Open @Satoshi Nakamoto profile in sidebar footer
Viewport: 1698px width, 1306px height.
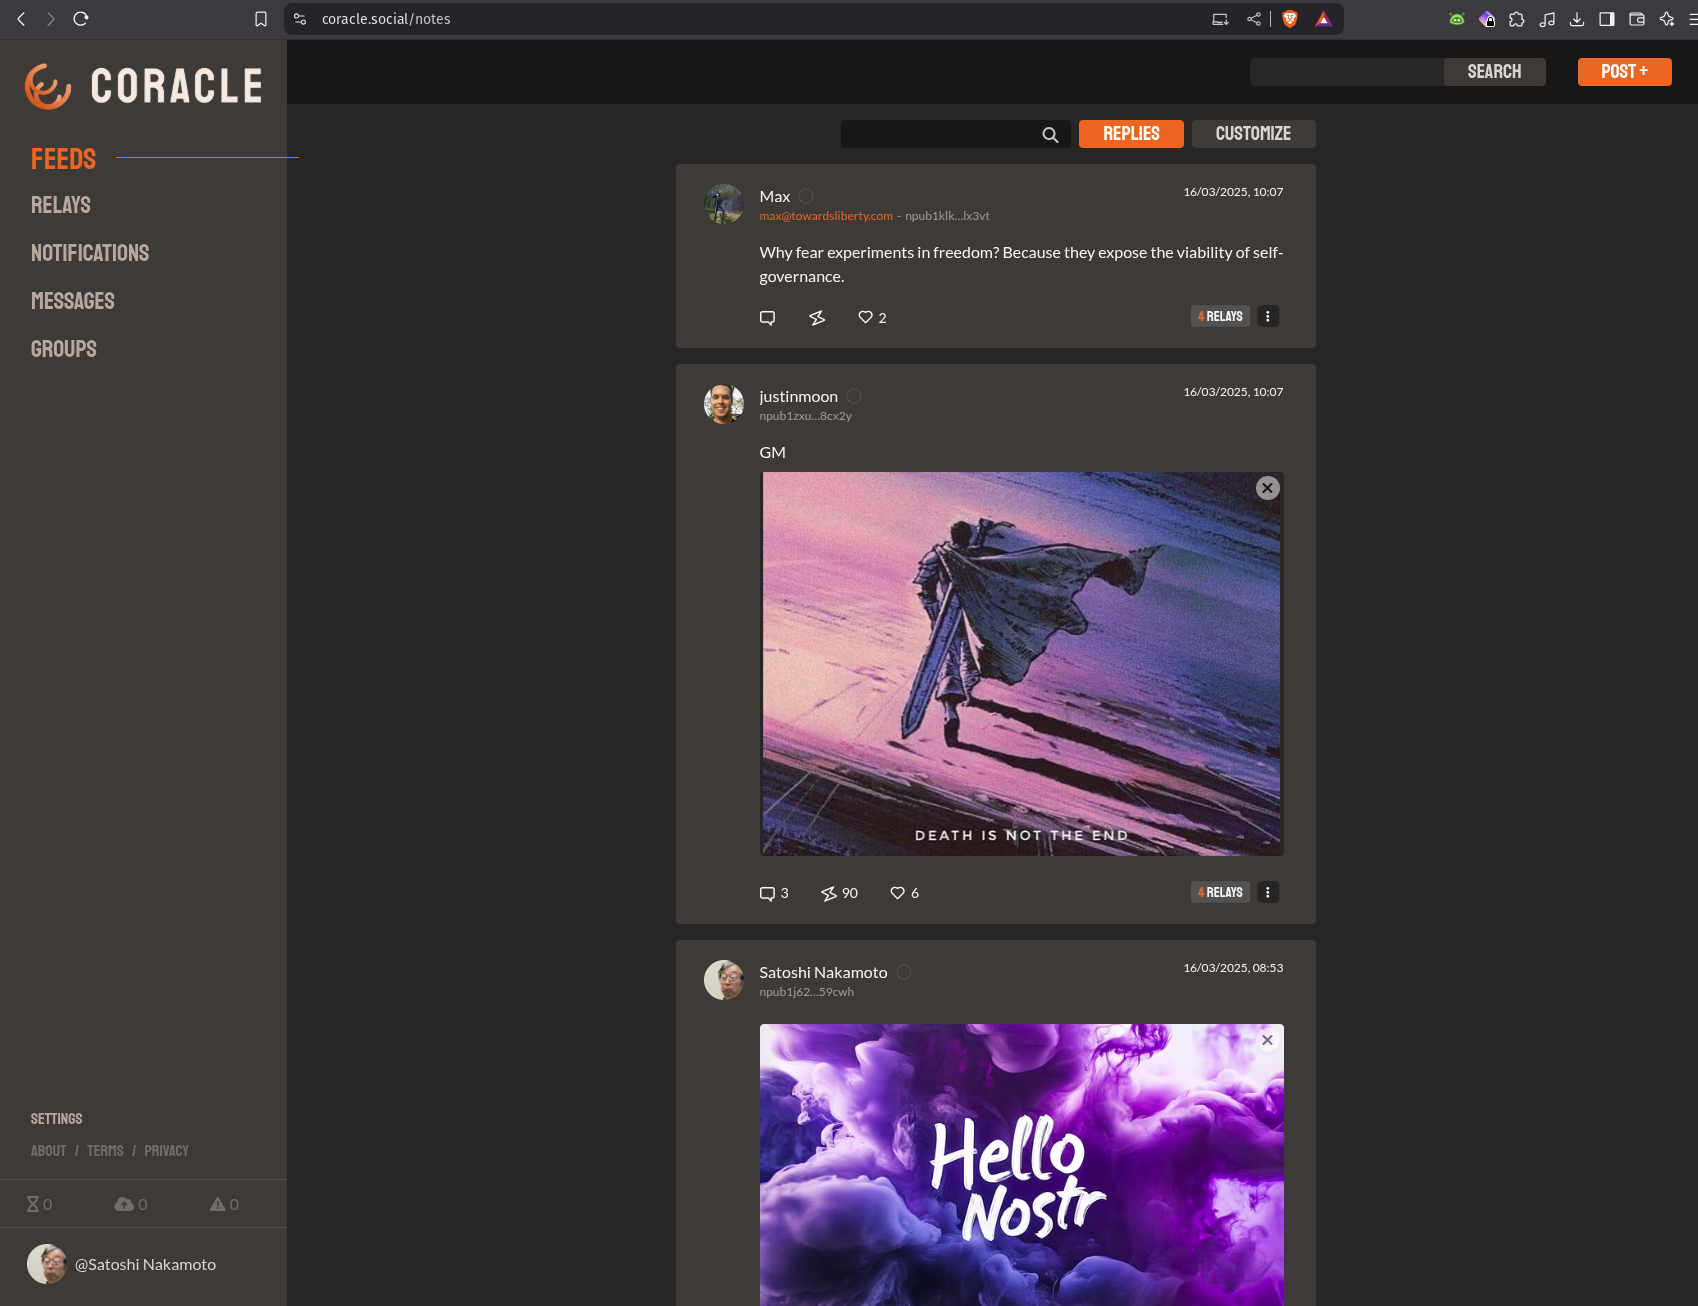121,1264
